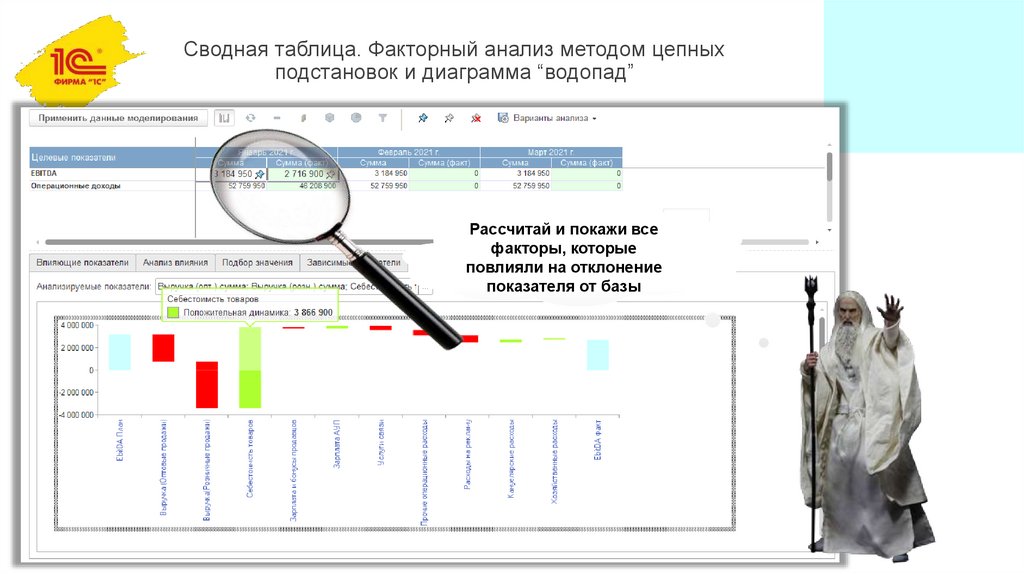Select the Операционные доходы row label
This screenshot has height=574, width=1024.
point(76,186)
